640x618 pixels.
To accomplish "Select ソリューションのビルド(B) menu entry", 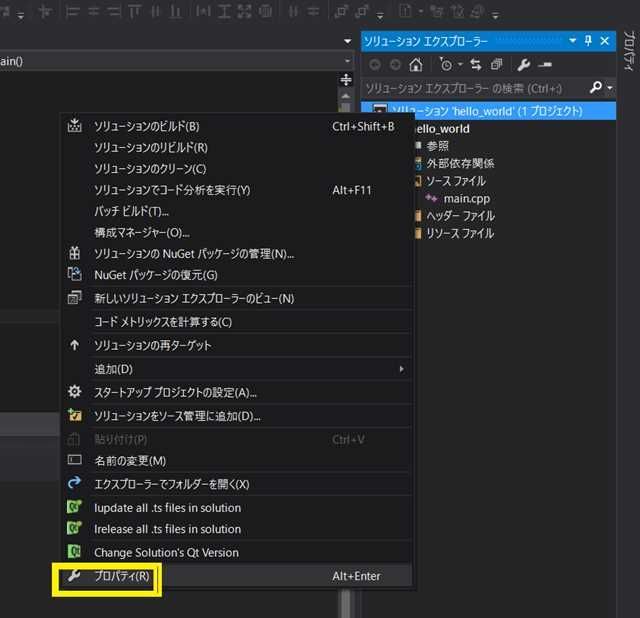I will click(237, 127).
